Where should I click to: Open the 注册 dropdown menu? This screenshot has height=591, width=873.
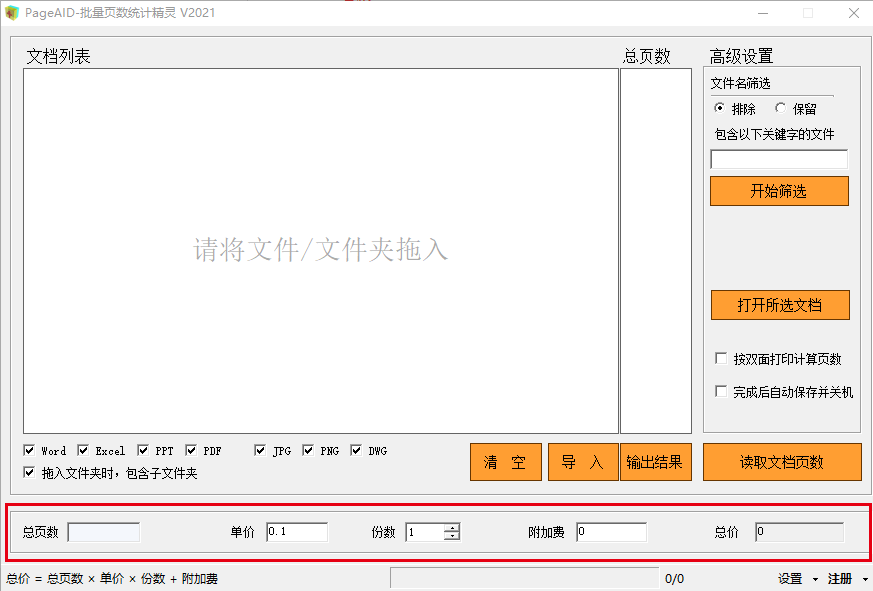coord(848,579)
